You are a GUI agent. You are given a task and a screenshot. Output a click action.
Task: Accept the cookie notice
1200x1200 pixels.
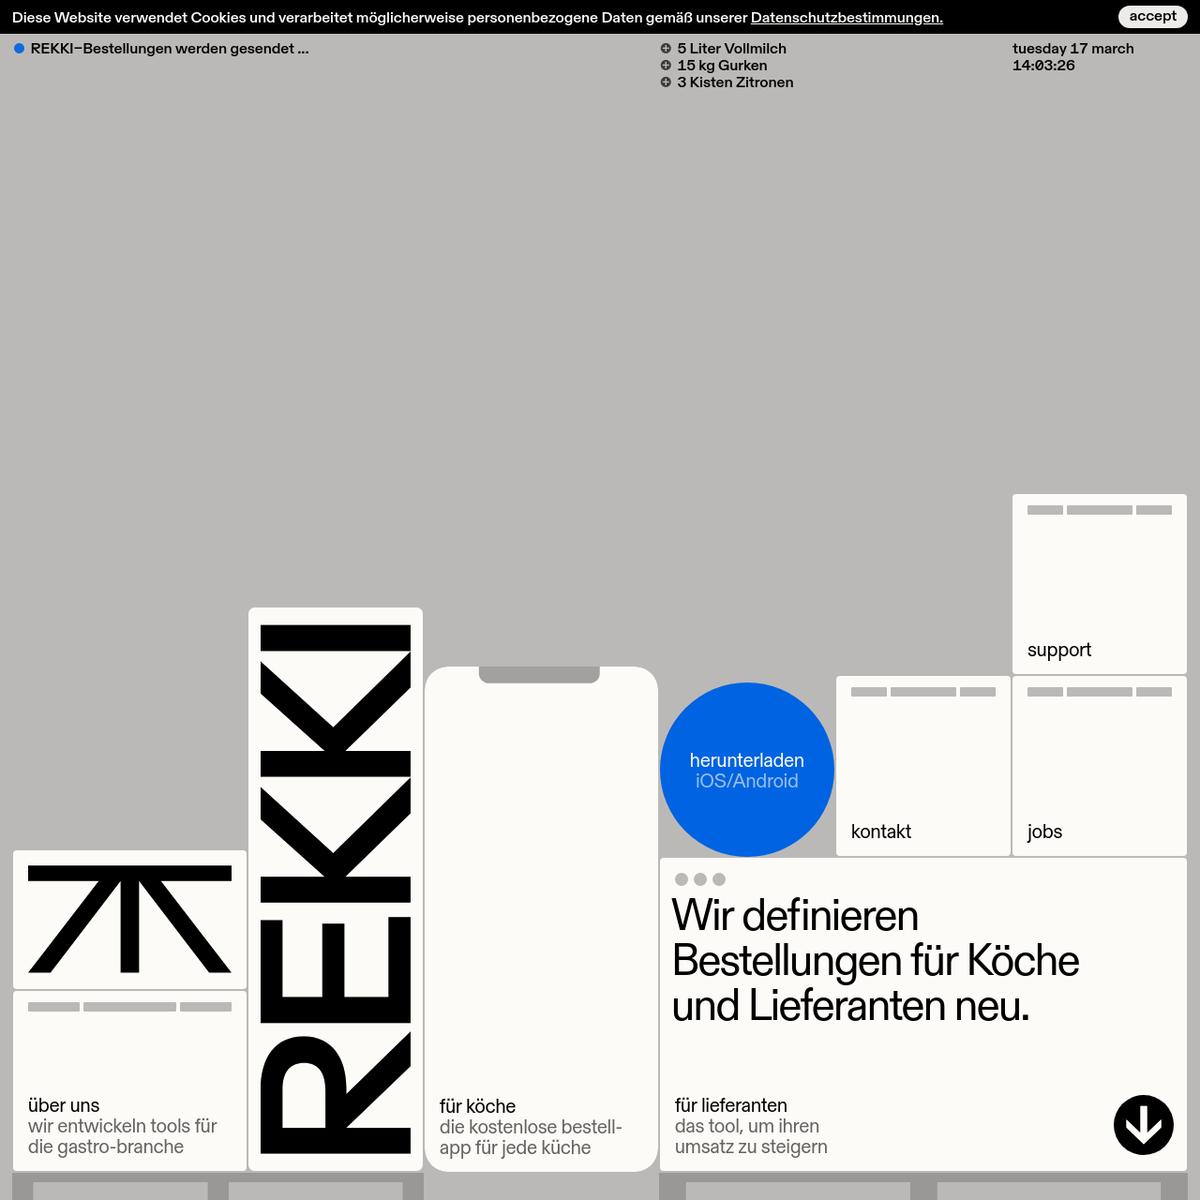click(x=1152, y=16)
